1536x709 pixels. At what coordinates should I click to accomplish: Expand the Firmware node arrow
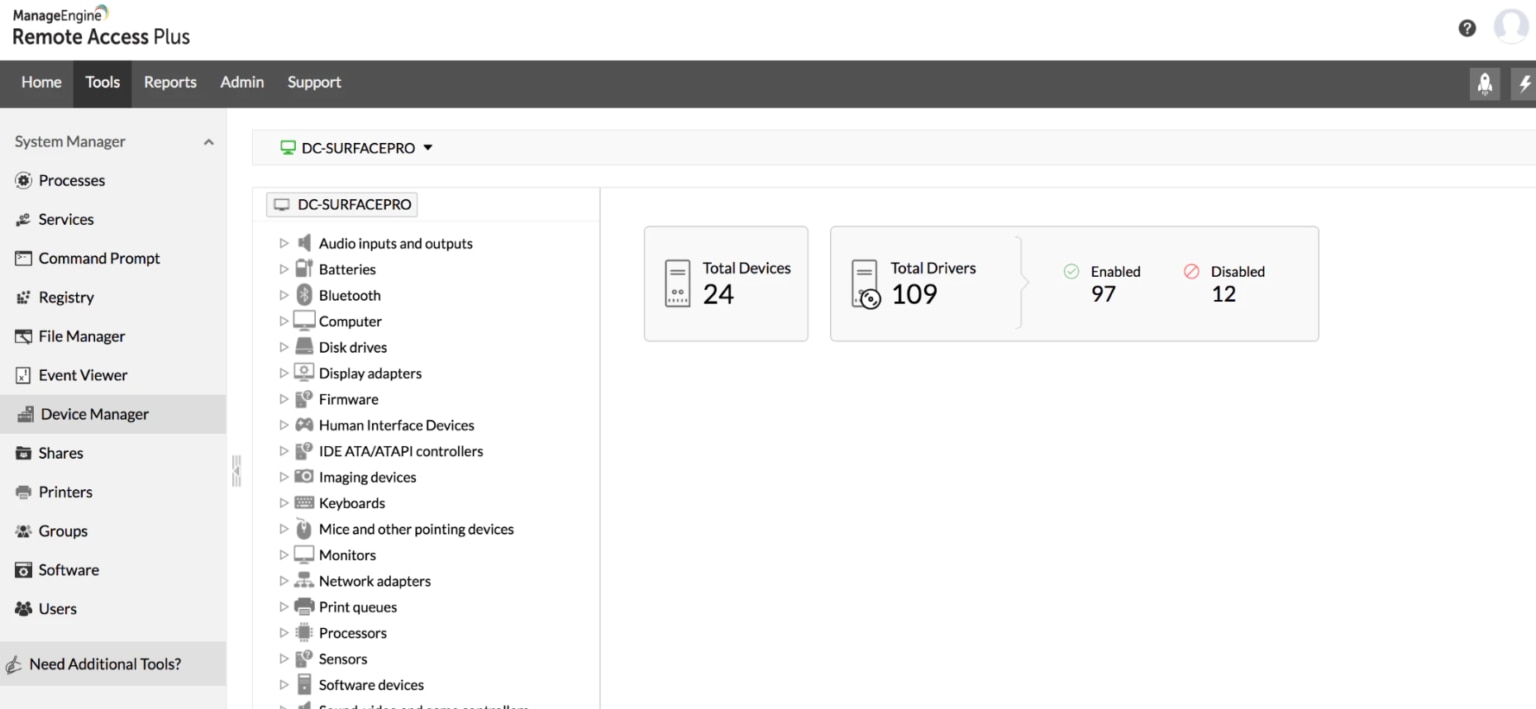pos(284,399)
